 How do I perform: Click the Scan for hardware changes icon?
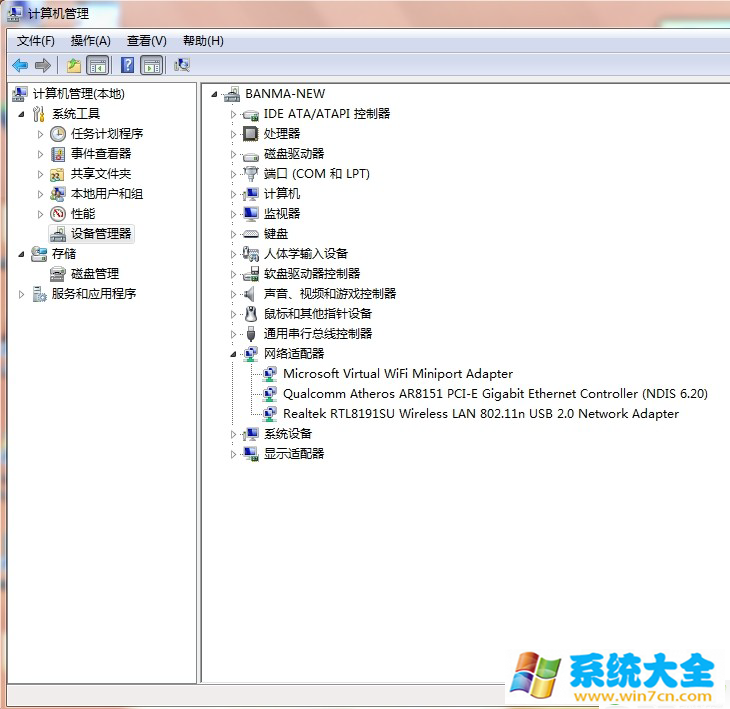point(182,65)
